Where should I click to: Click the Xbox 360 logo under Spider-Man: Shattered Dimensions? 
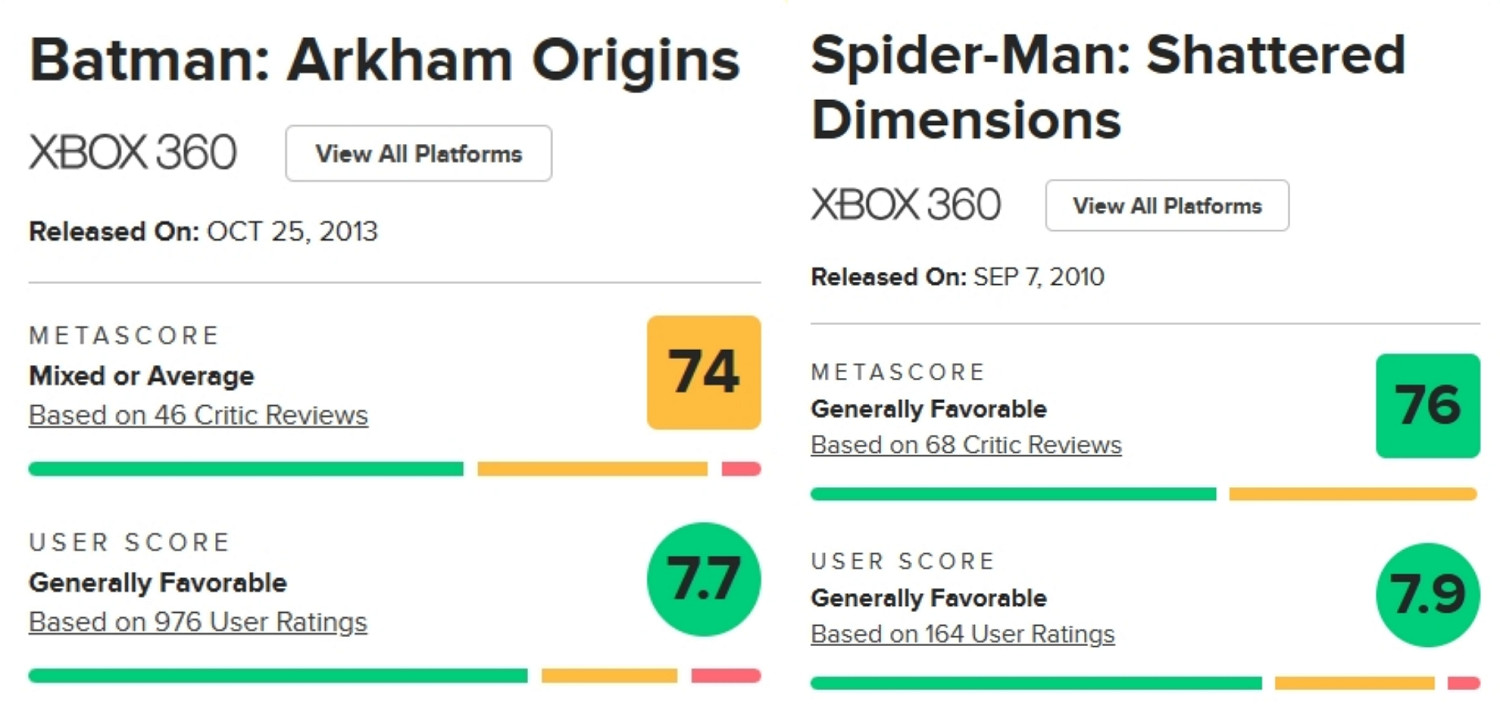[905, 205]
